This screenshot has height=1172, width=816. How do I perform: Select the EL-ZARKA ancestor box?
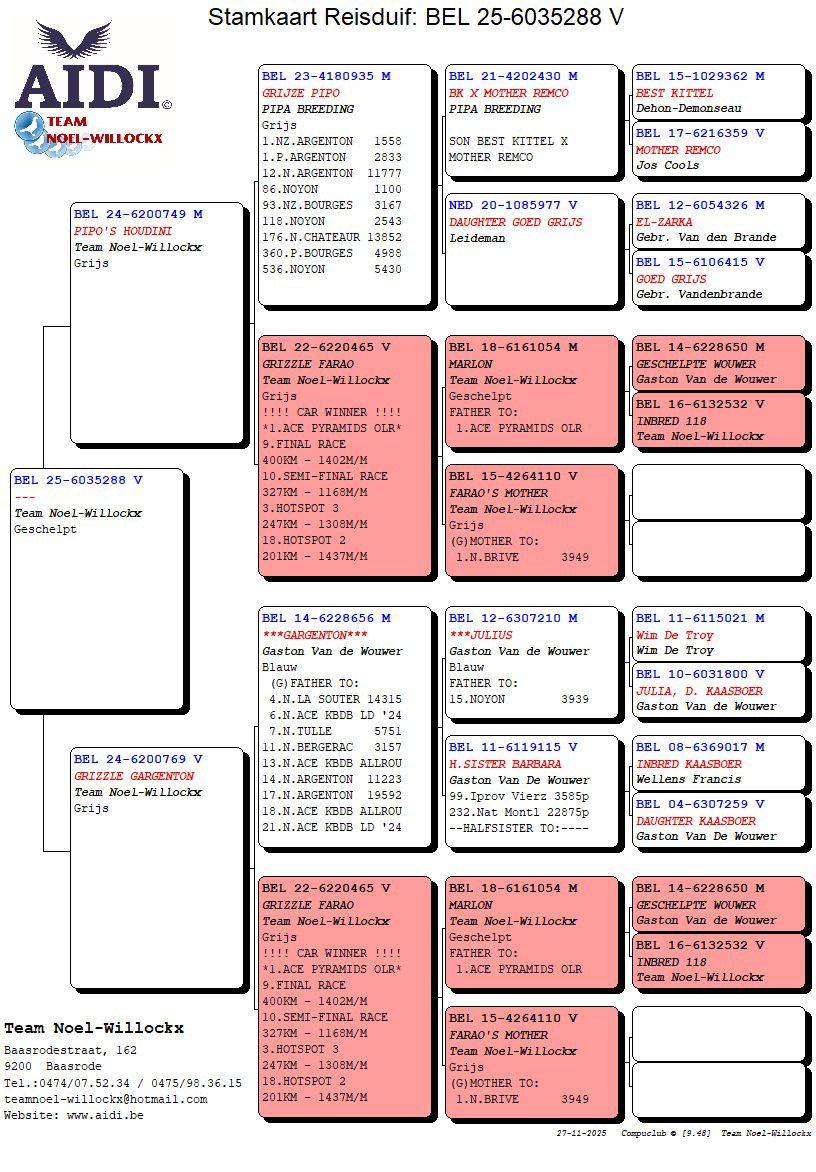click(x=718, y=221)
